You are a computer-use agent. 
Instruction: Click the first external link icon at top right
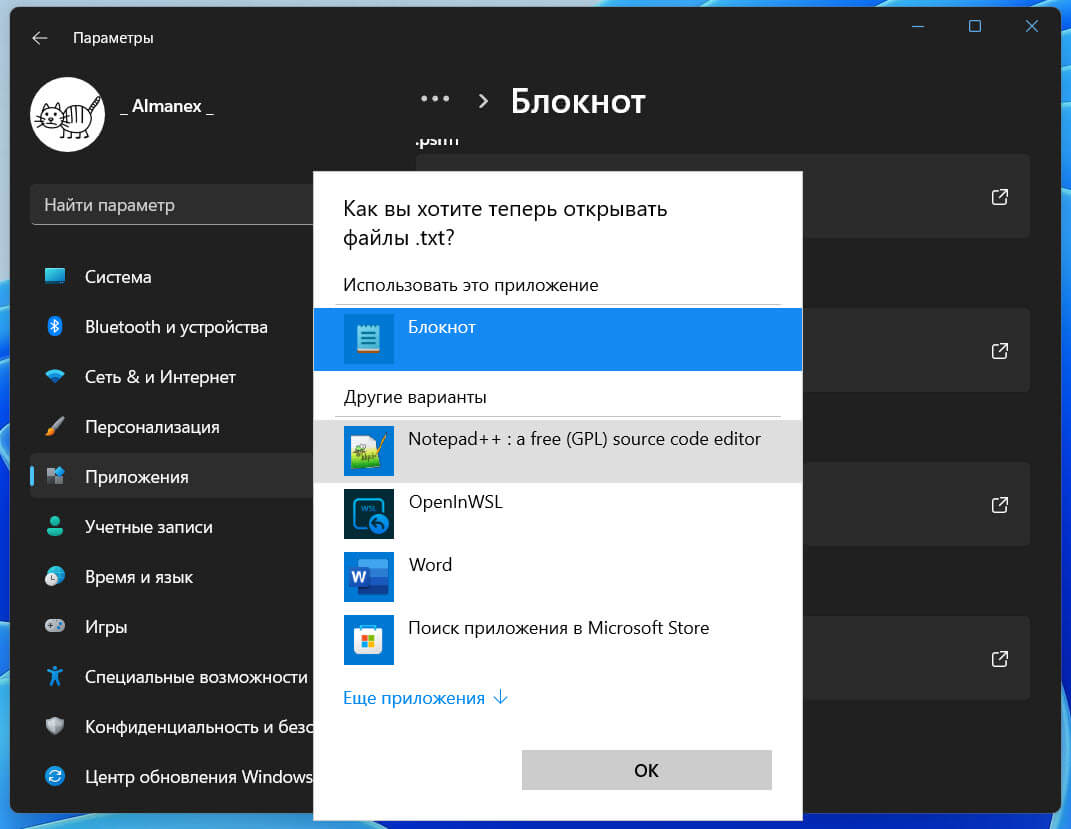(x=999, y=197)
